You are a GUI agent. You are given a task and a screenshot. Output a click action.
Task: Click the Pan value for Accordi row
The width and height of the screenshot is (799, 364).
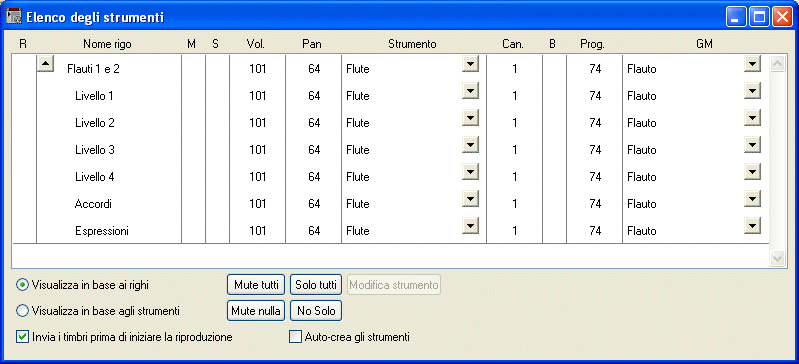click(x=314, y=204)
